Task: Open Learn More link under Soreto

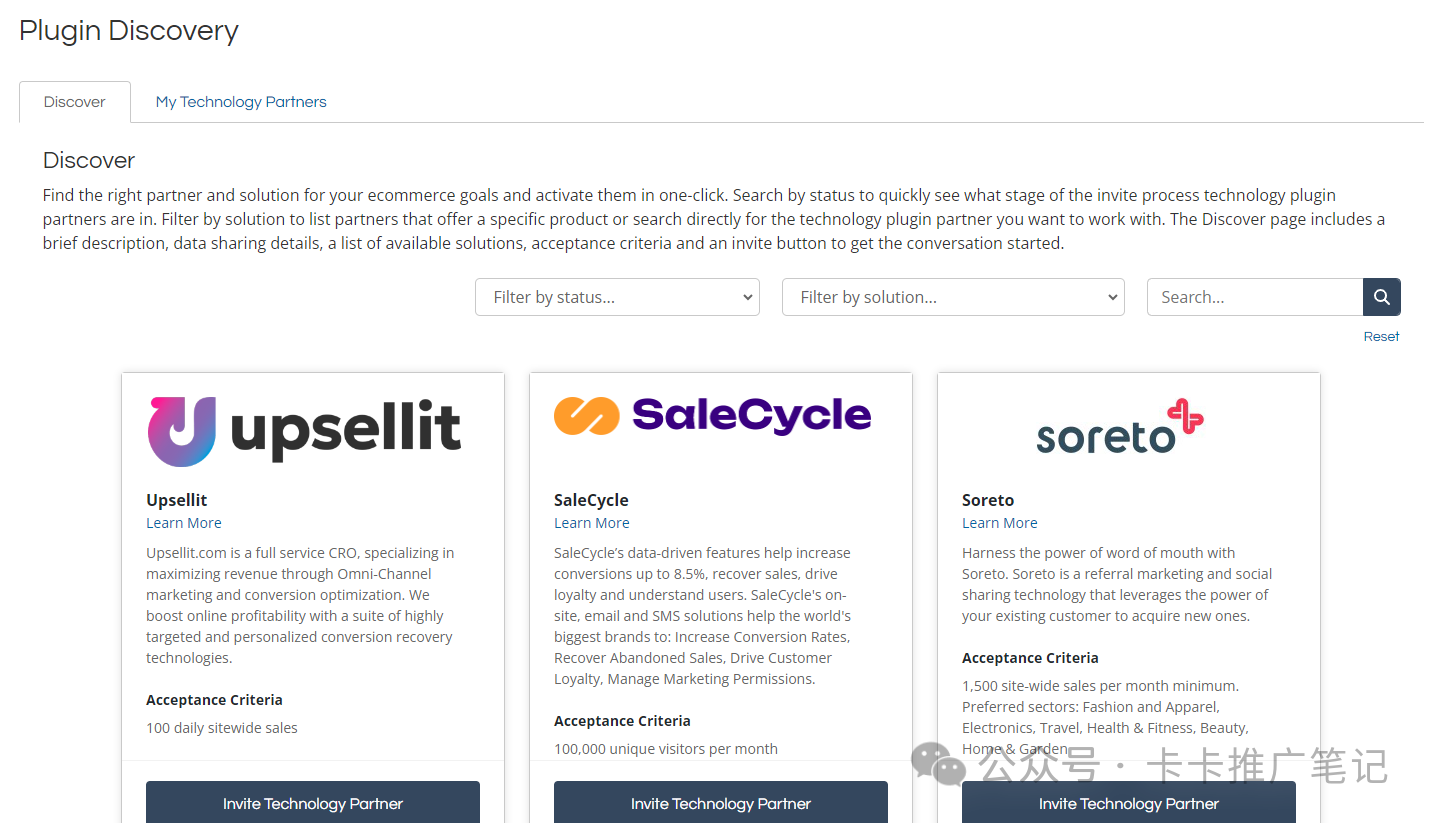Action: [x=1000, y=523]
